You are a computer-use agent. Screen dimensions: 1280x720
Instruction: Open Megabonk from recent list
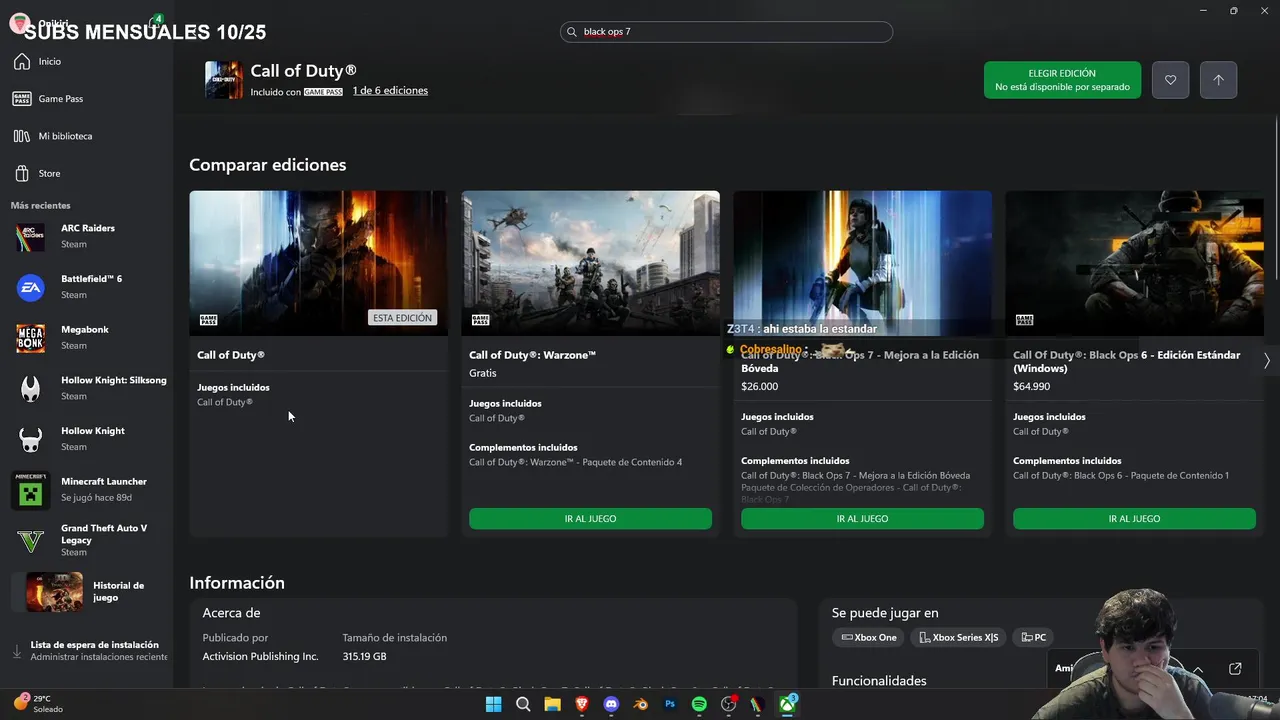pyautogui.click(x=87, y=338)
